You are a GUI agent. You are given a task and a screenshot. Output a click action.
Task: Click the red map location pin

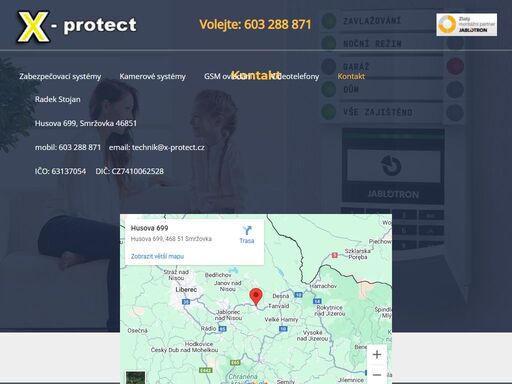pyautogui.click(x=256, y=297)
